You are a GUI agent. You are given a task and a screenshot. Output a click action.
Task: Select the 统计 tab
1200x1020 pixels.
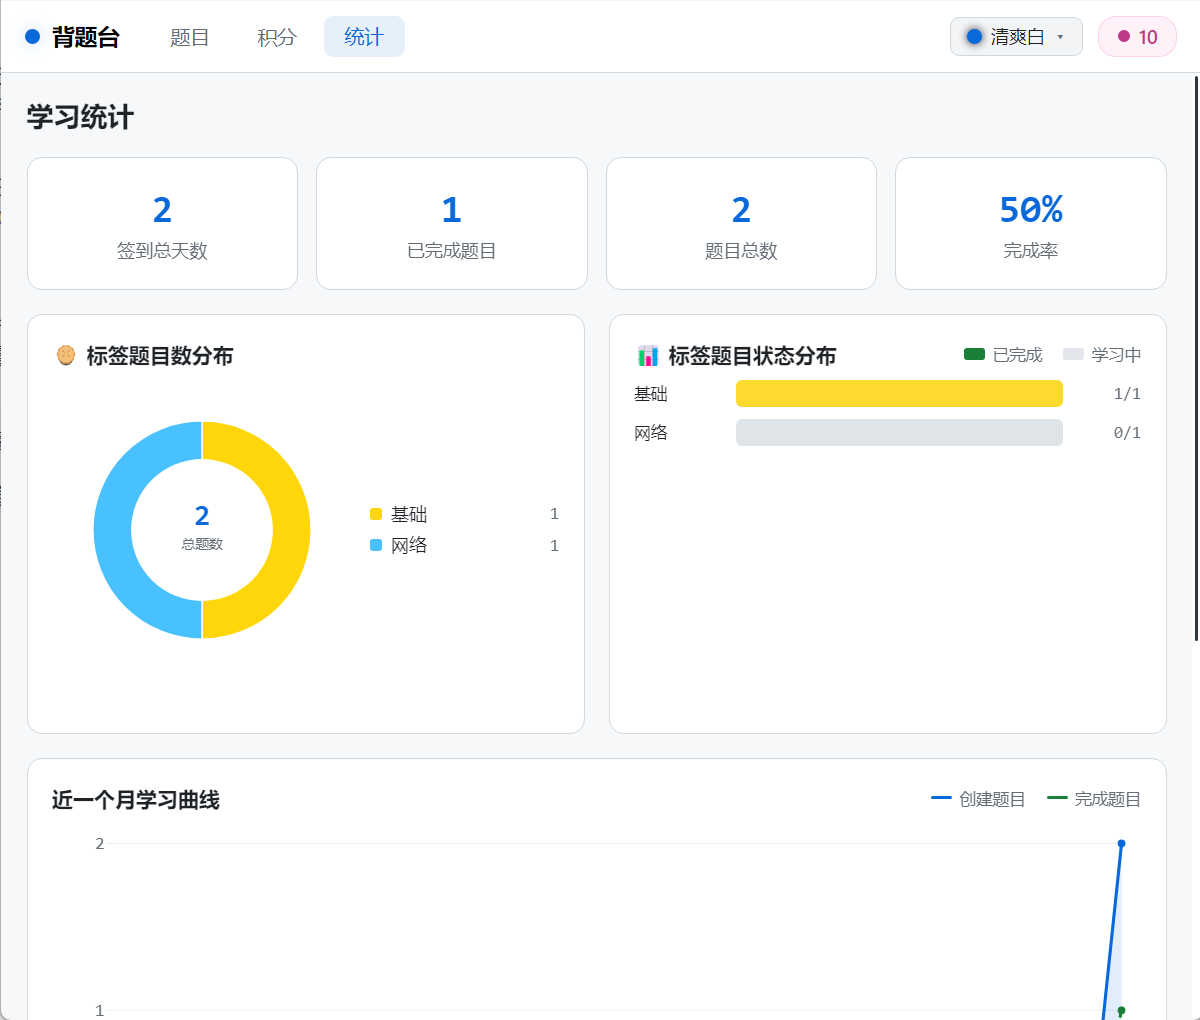364,37
